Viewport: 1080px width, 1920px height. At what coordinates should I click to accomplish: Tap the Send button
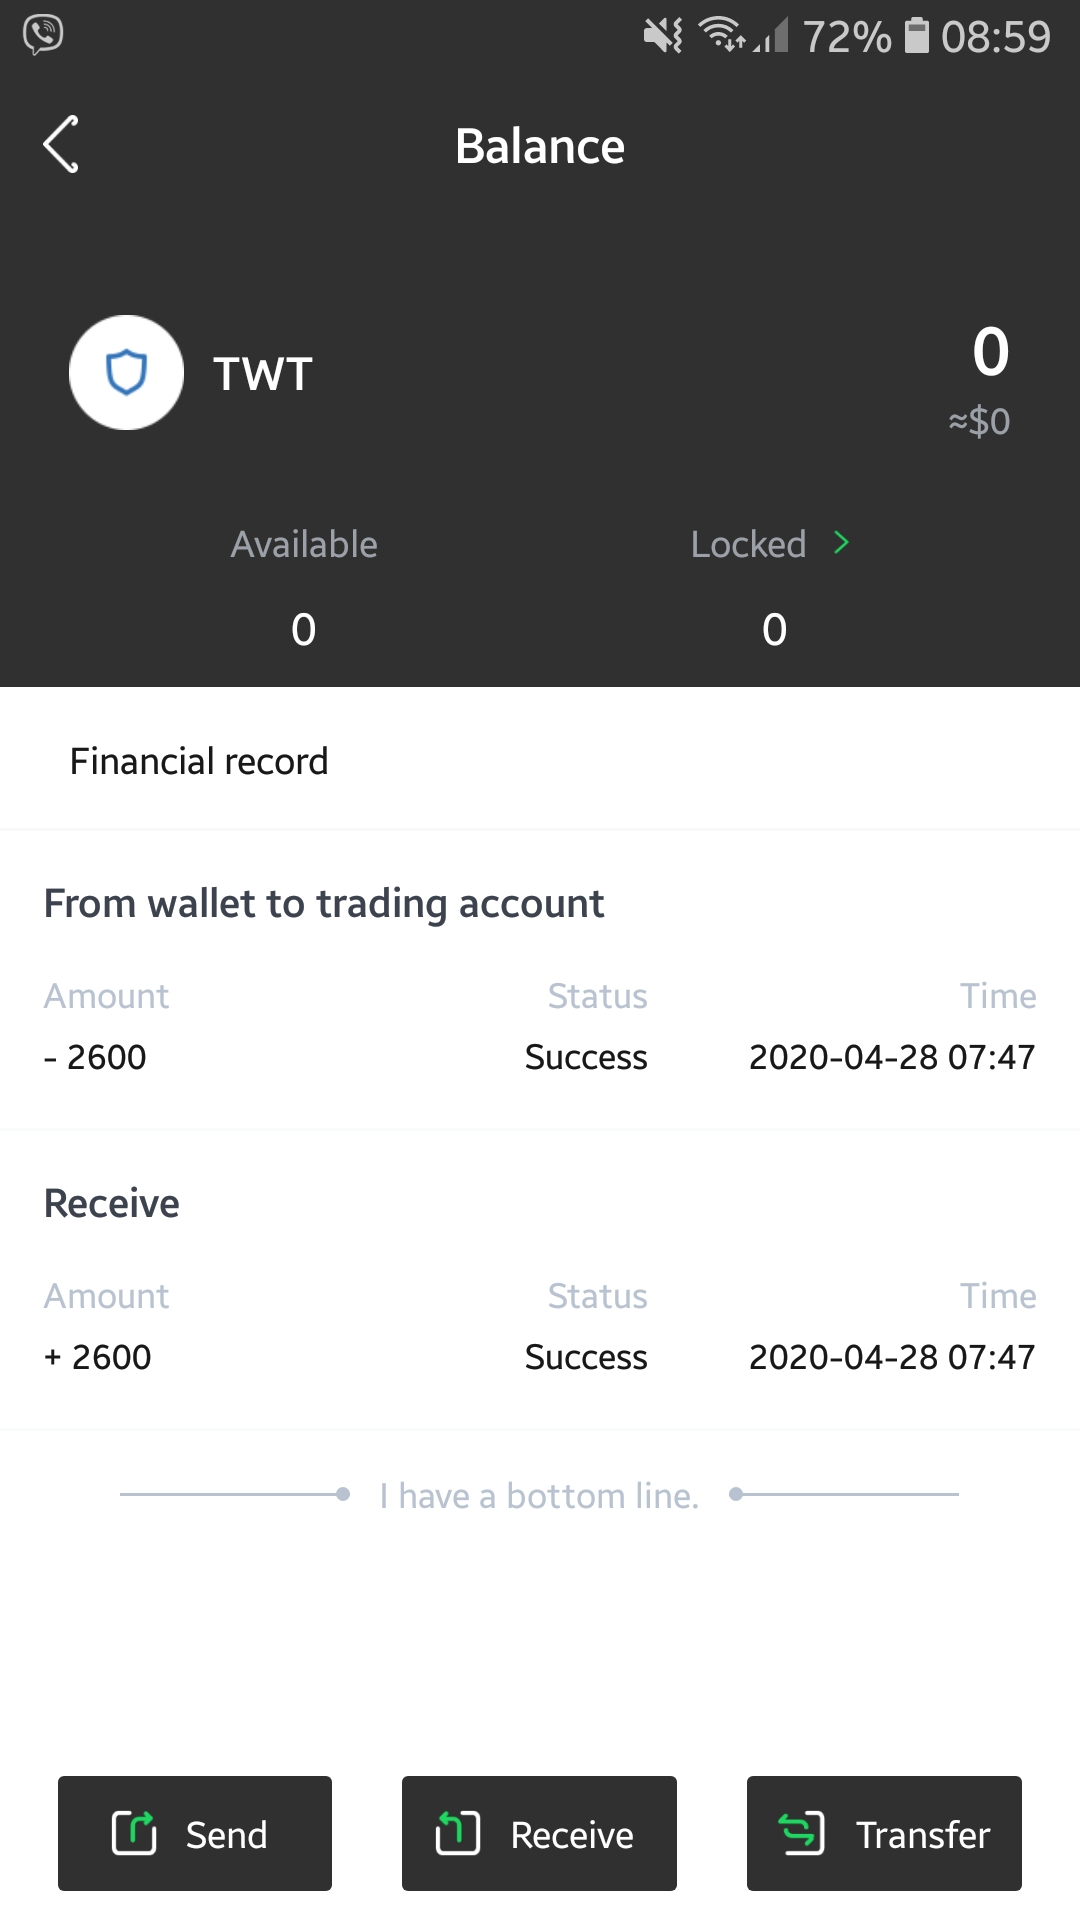(x=195, y=1834)
